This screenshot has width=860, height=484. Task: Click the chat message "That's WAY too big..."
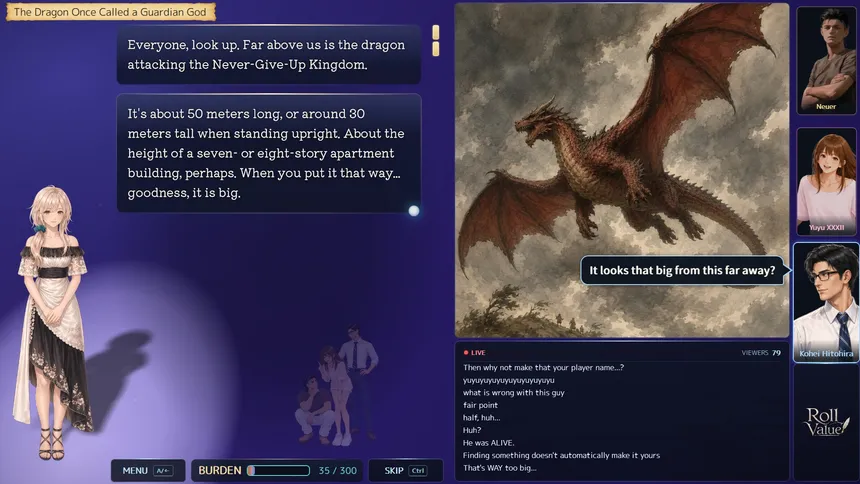500,468
